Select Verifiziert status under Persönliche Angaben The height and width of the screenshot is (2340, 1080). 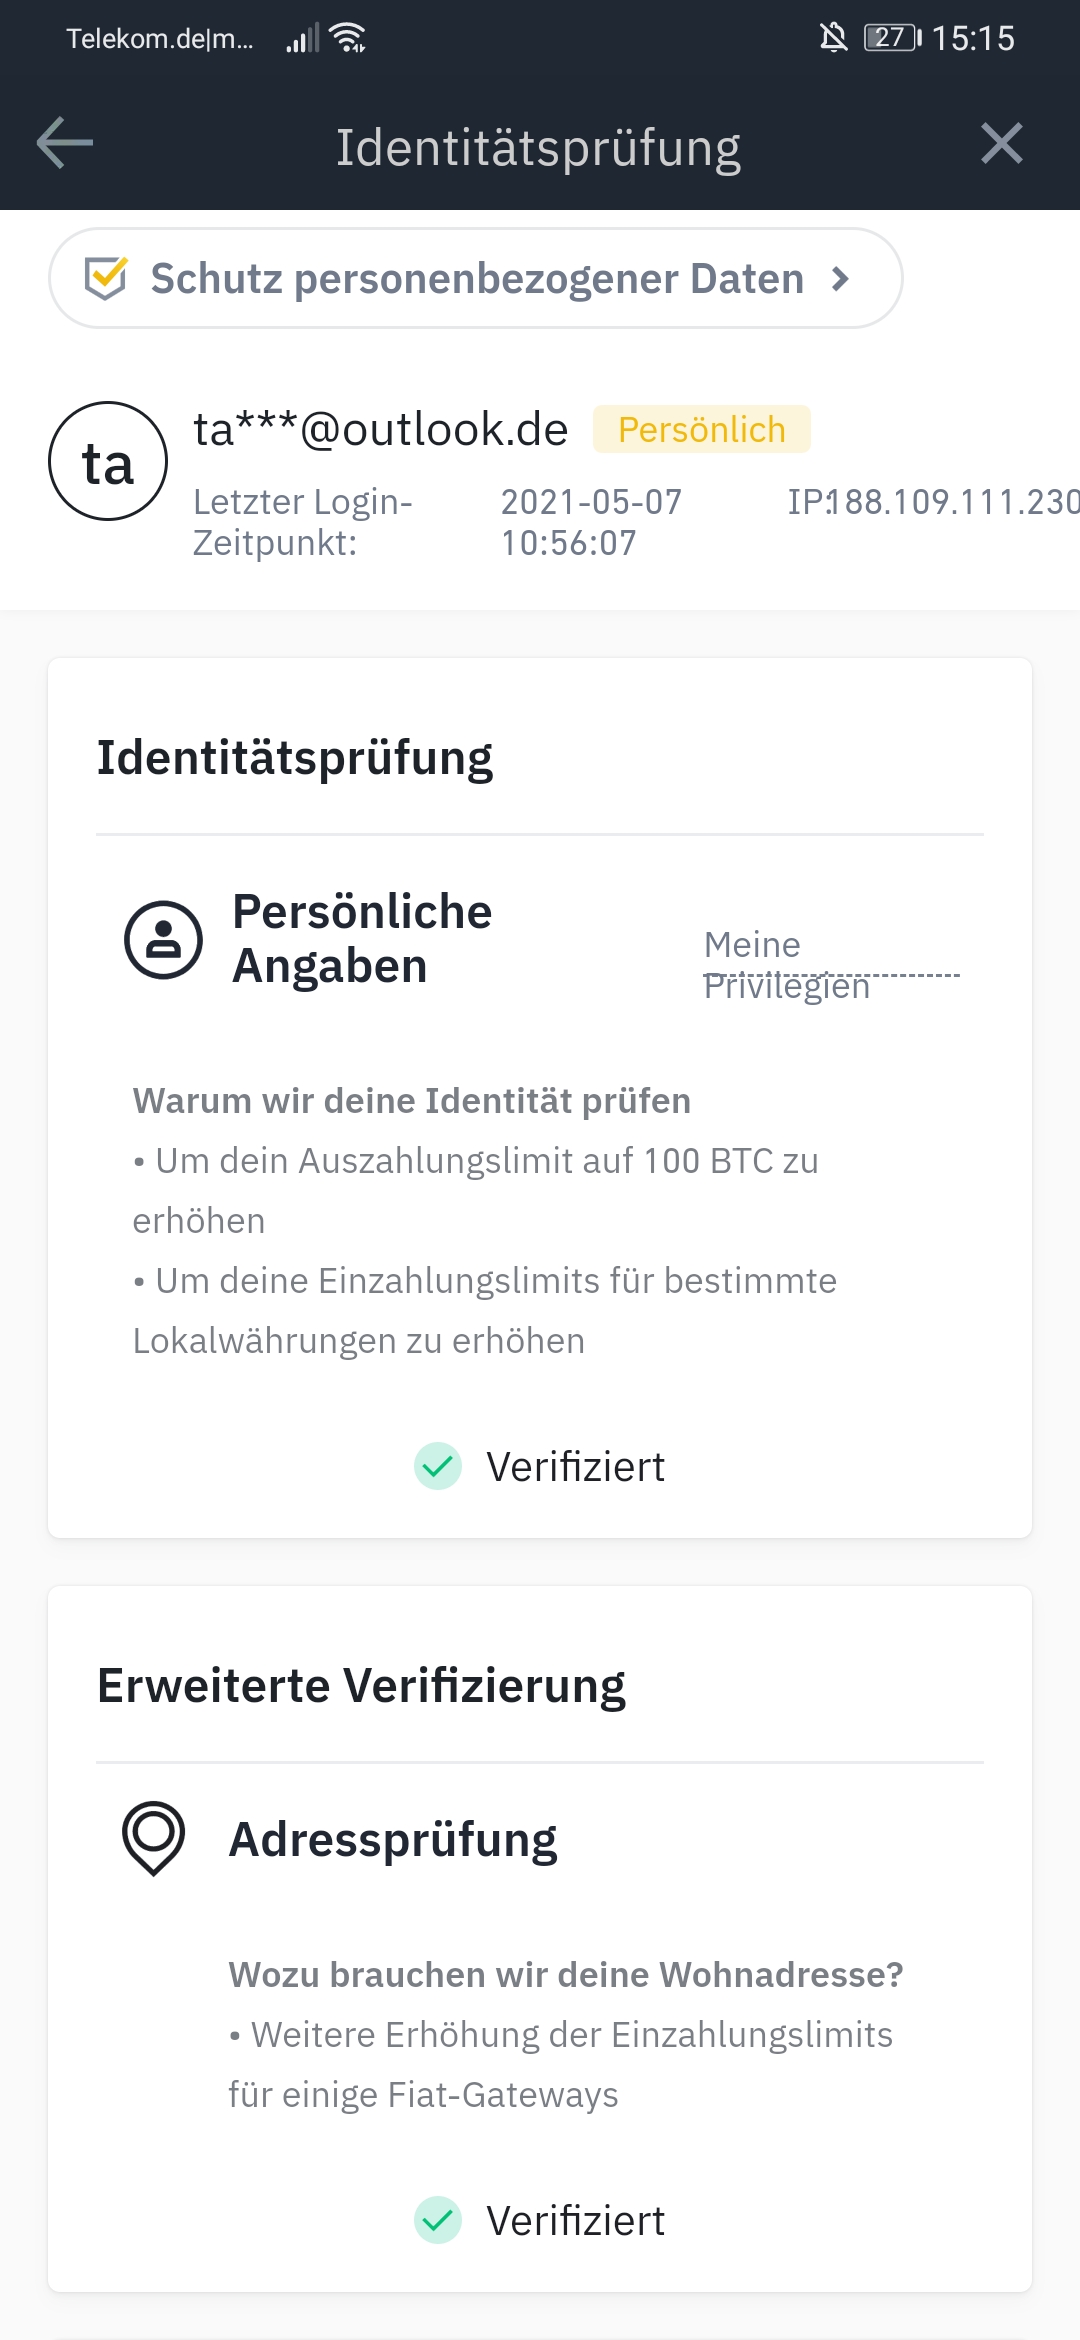(575, 1467)
